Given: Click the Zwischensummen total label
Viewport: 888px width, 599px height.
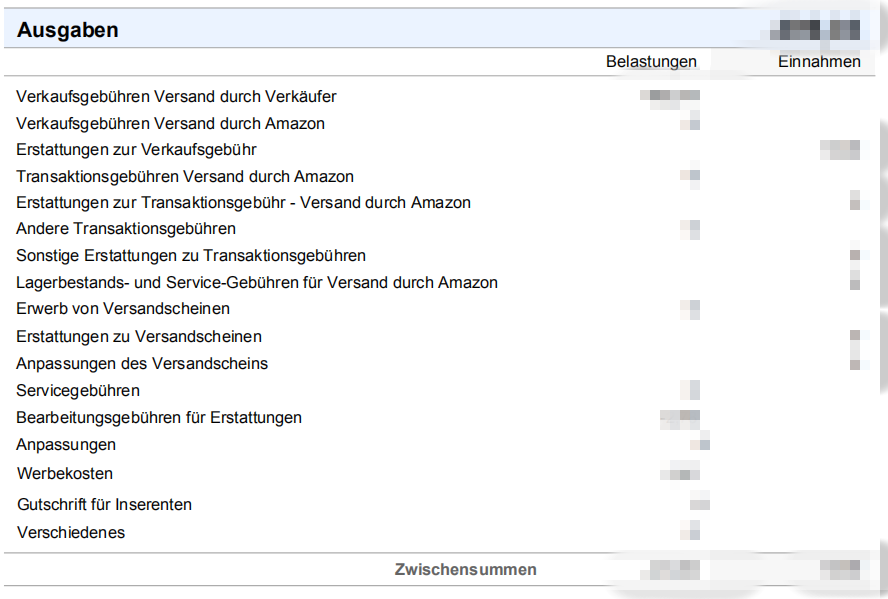Looking at the screenshot, I should (465, 570).
